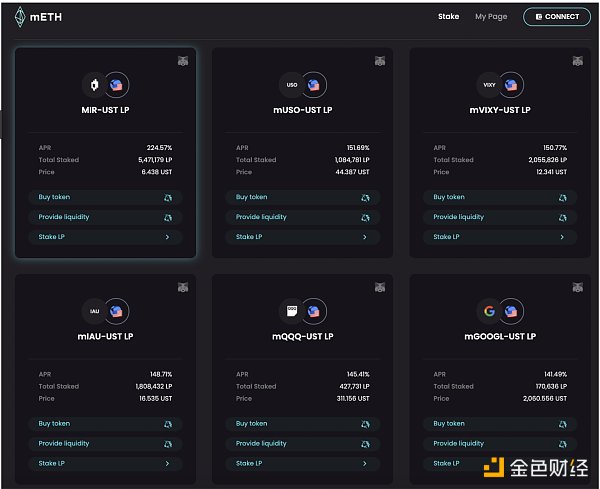Click Provide liquidity on mQQQ-UST LP card

(x=303, y=444)
